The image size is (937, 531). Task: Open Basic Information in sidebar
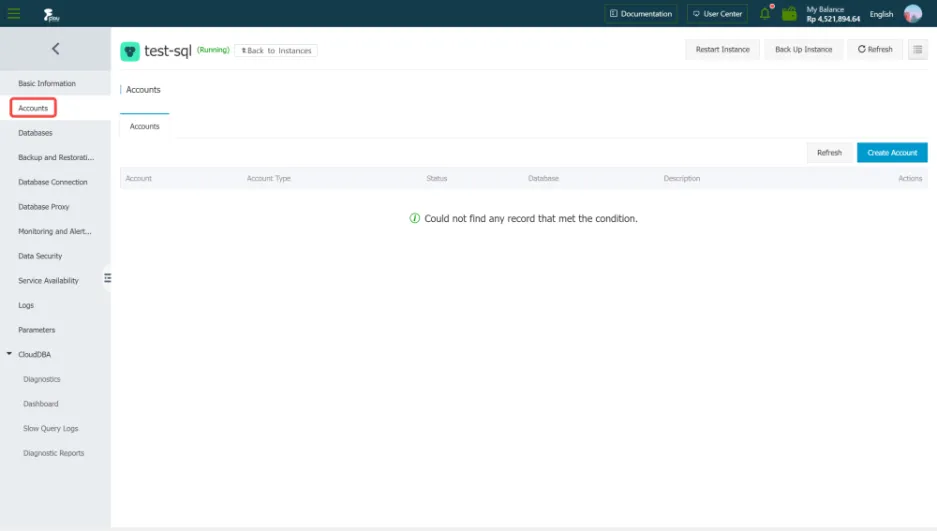[47, 84]
